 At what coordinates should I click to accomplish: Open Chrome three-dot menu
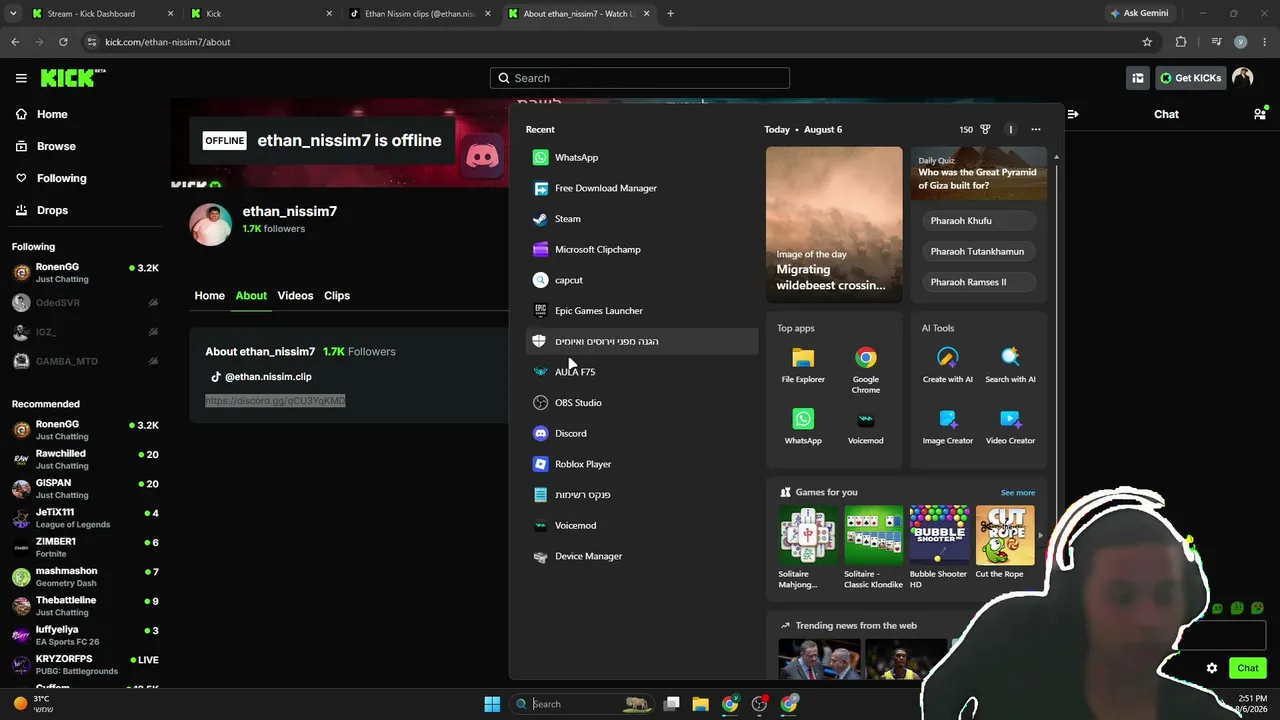click(x=1265, y=42)
